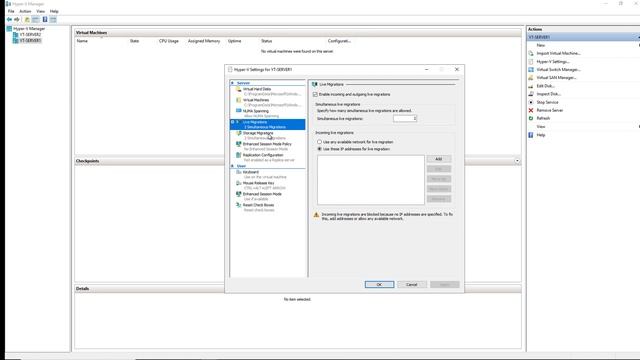
Task: Open the Help menu in the menu bar
Action: (54, 11)
